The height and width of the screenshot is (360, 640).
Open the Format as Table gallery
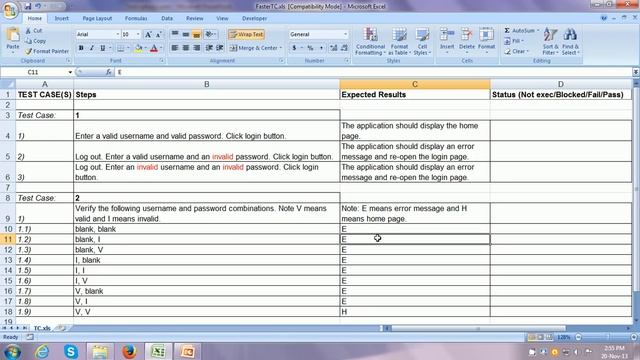pos(399,41)
